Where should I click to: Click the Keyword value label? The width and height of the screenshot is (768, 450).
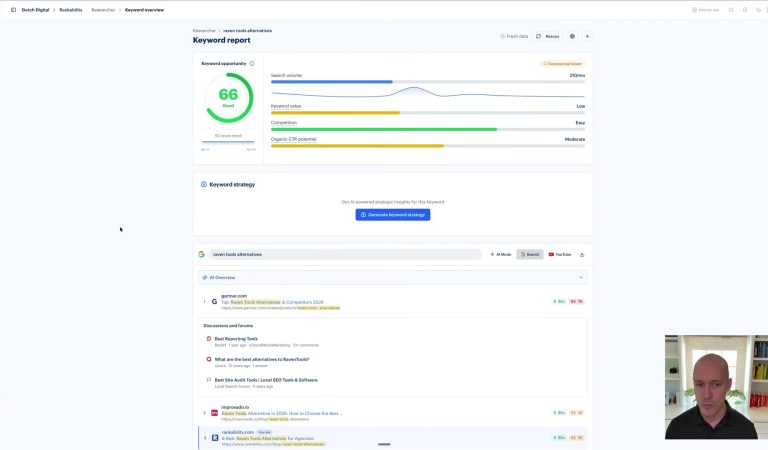coord(286,106)
